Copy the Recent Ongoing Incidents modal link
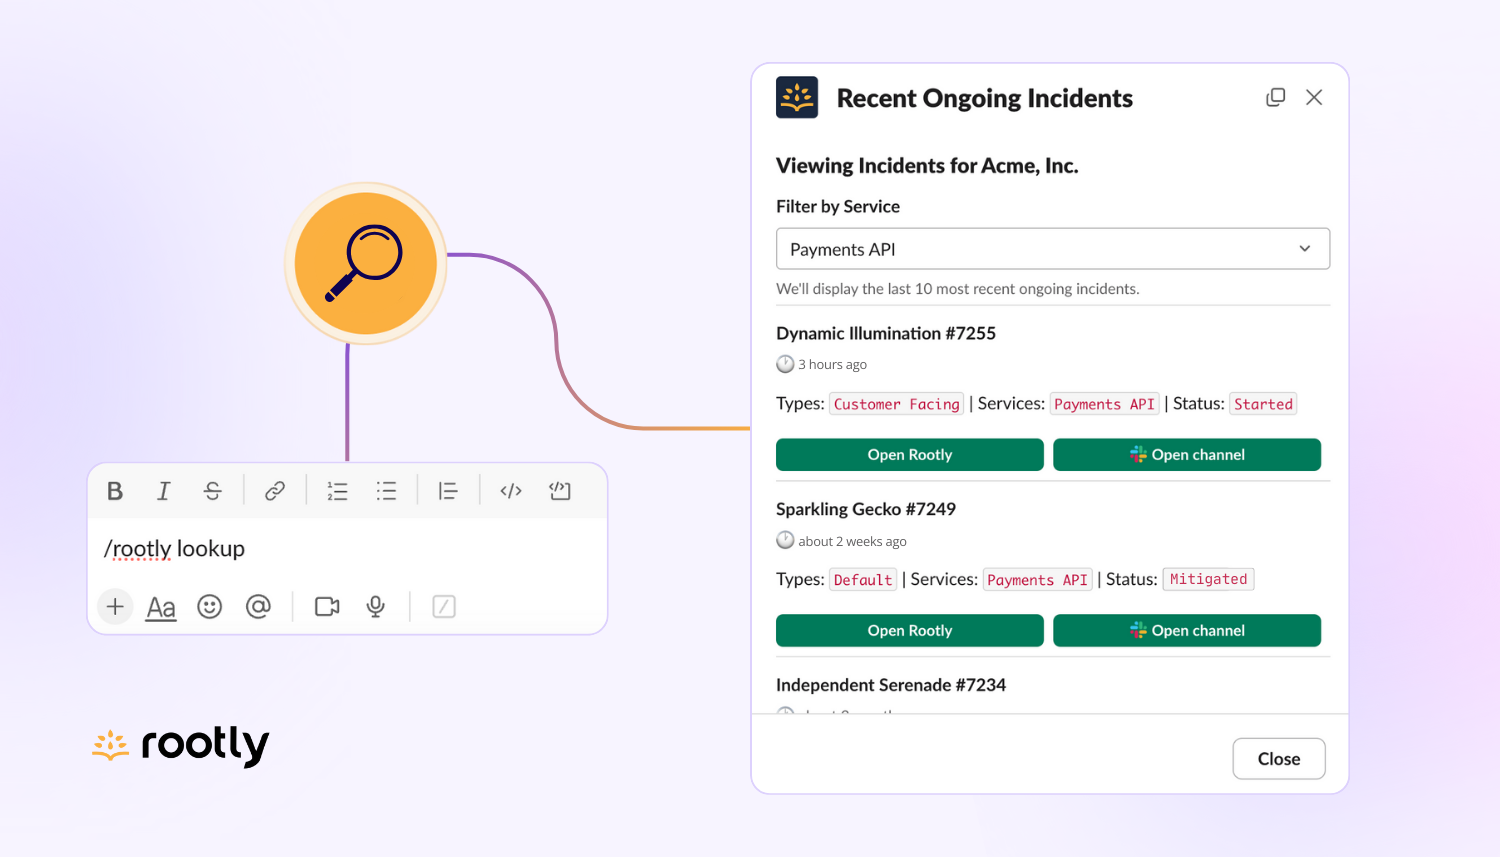1500x857 pixels. click(x=1275, y=97)
